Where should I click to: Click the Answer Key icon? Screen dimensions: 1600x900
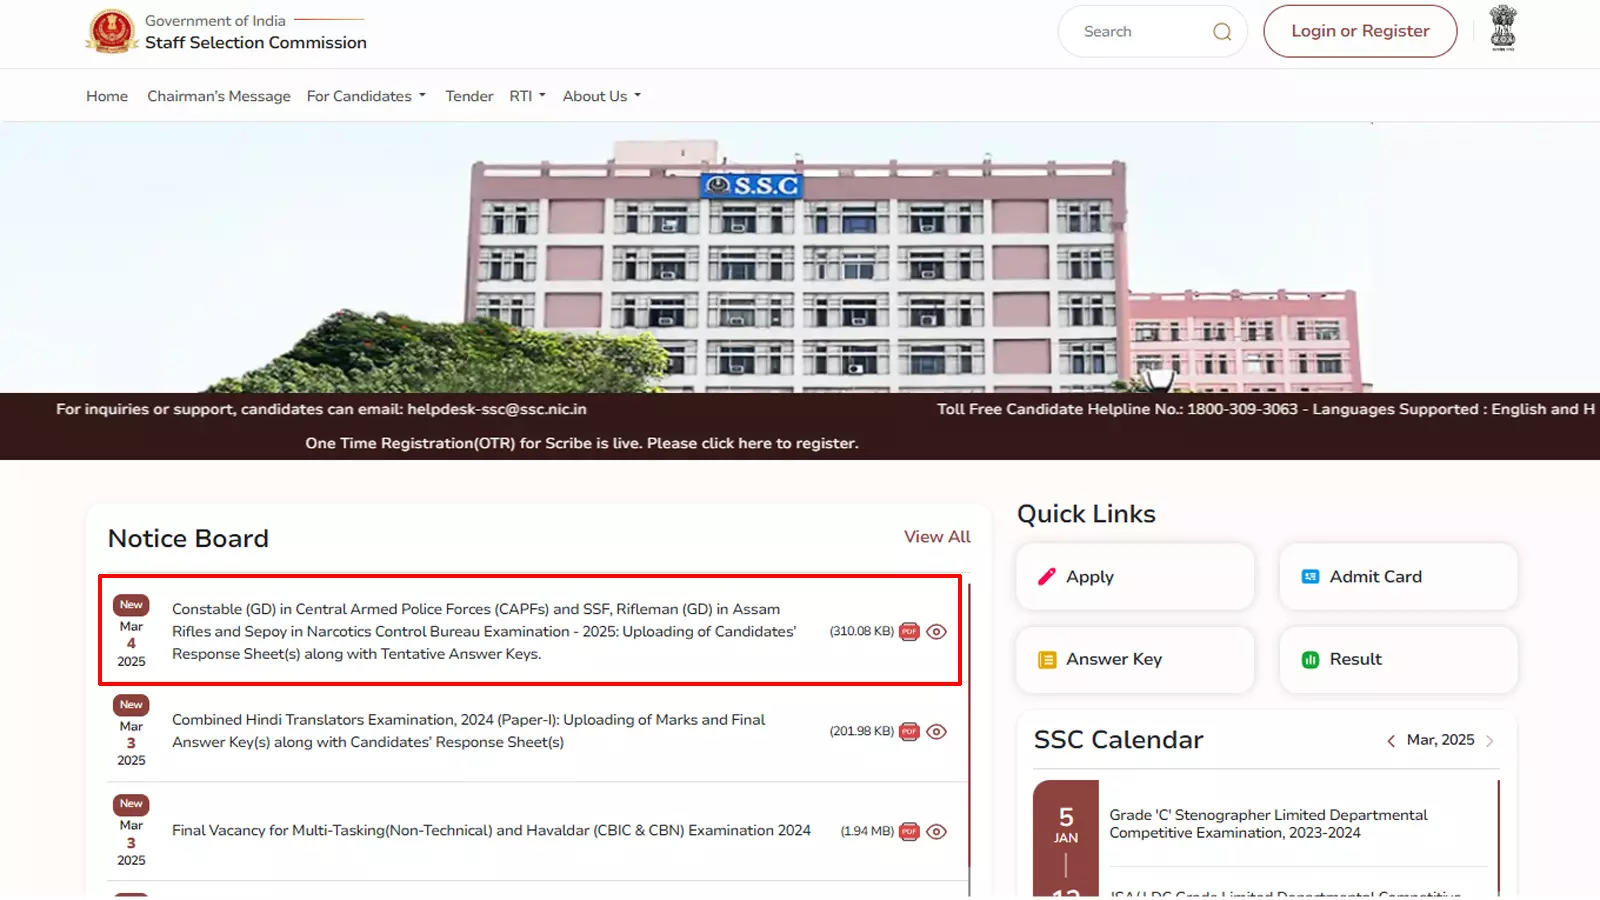click(1046, 659)
